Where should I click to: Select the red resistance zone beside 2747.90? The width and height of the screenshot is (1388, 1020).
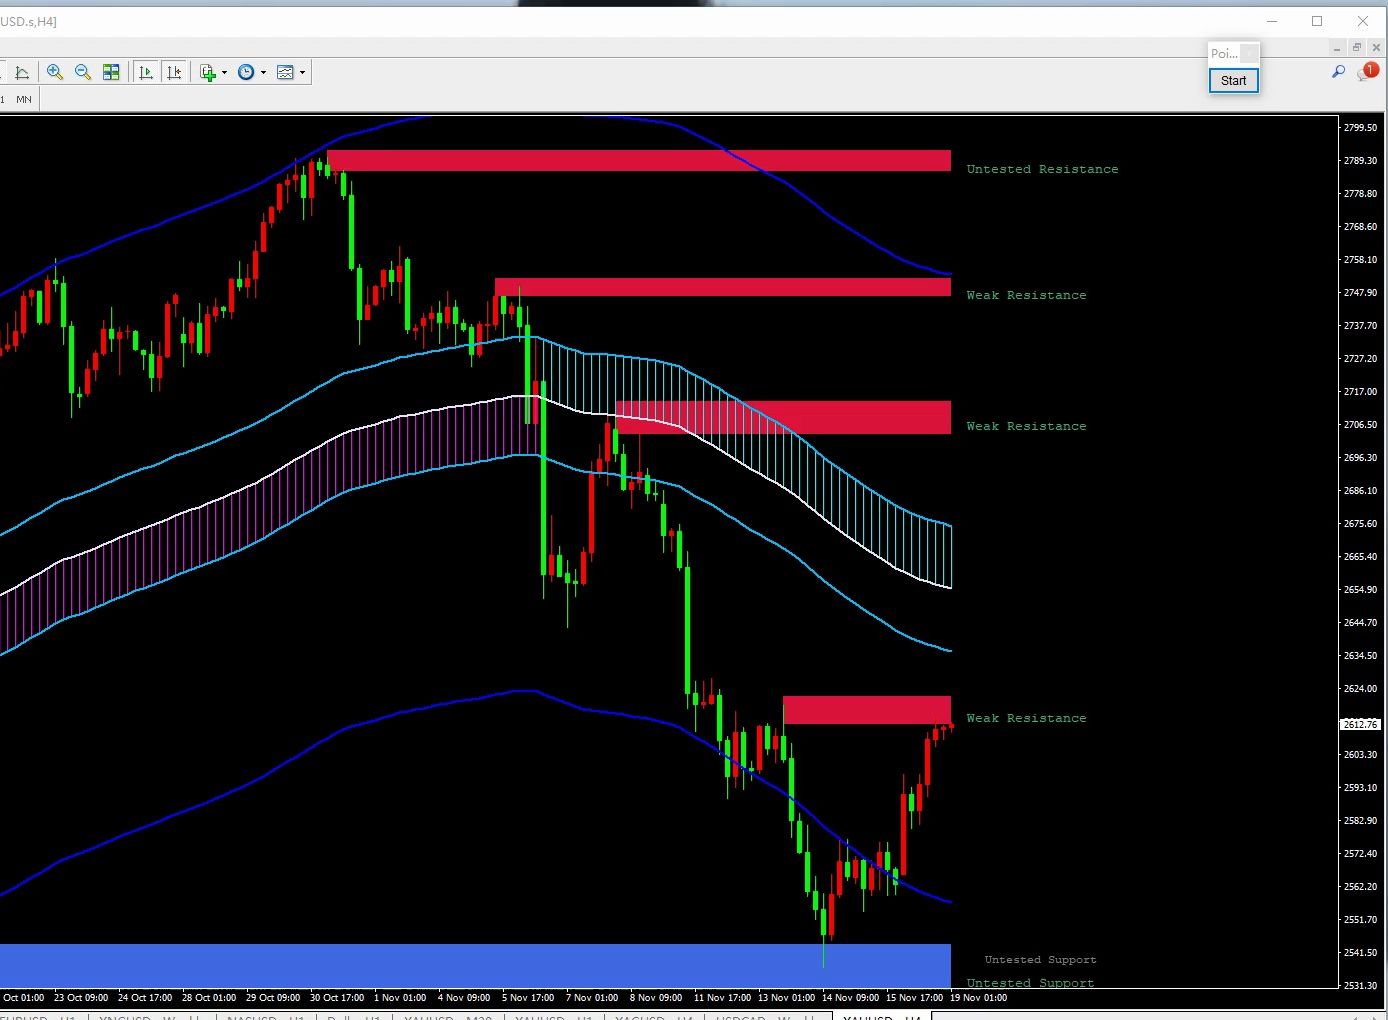pyautogui.click(x=722, y=287)
